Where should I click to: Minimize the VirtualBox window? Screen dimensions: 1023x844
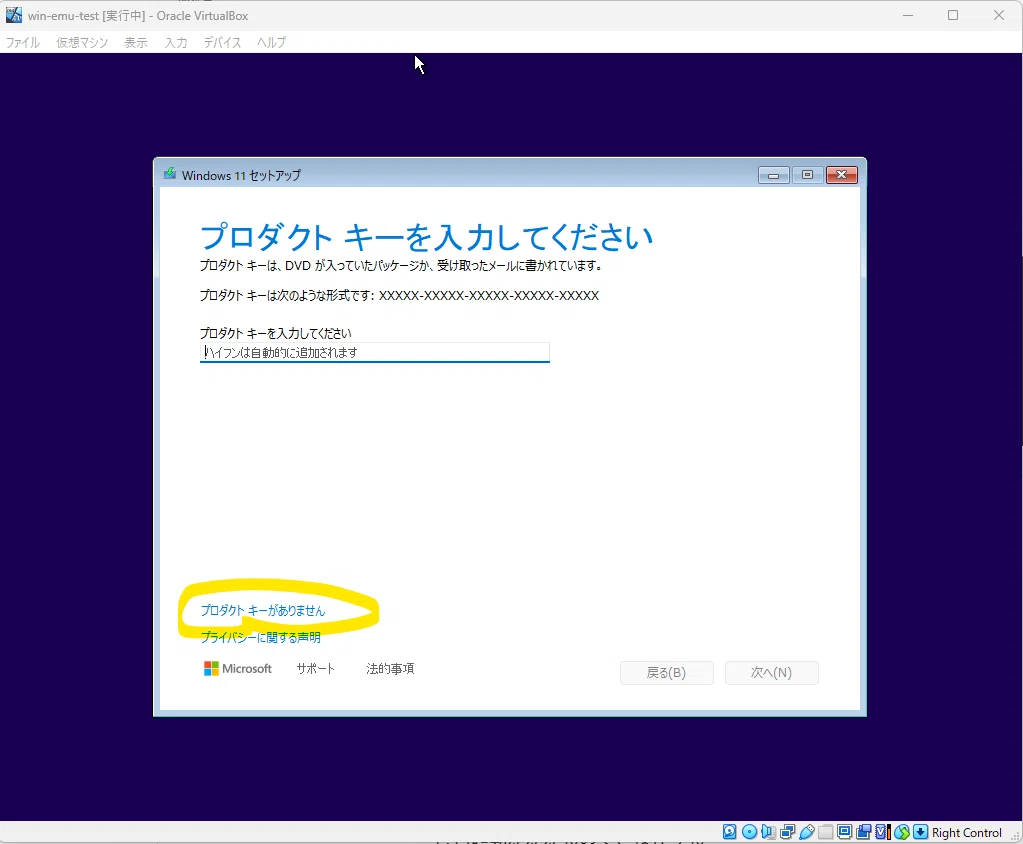pyautogui.click(x=908, y=15)
